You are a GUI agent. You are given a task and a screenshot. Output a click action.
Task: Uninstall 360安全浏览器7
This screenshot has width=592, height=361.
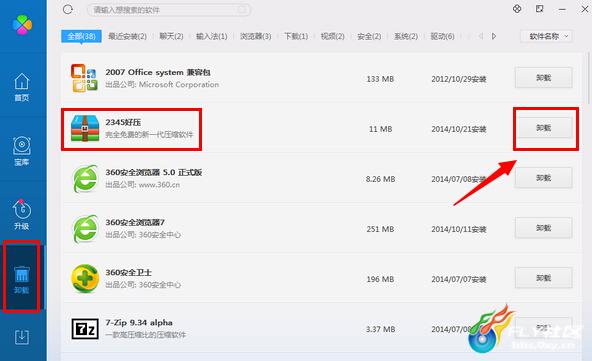point(544,228)
